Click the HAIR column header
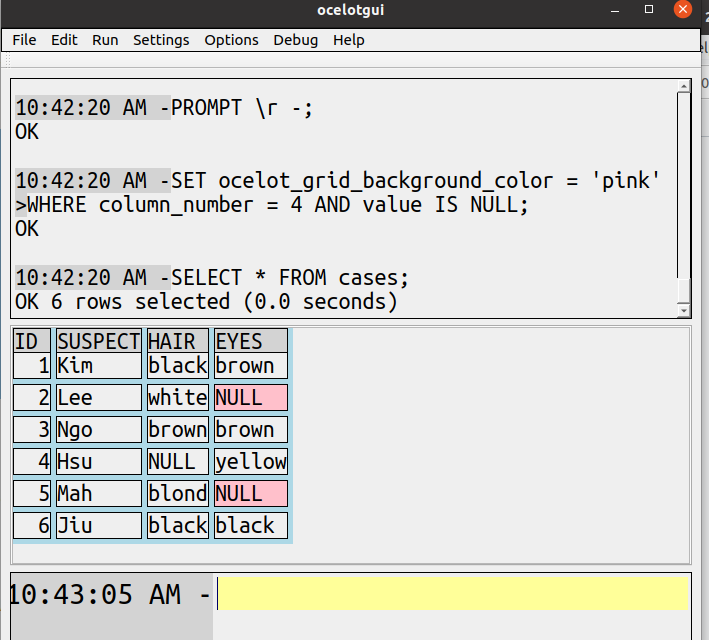Screen dimensions: 709x640 tap(178, 341)
